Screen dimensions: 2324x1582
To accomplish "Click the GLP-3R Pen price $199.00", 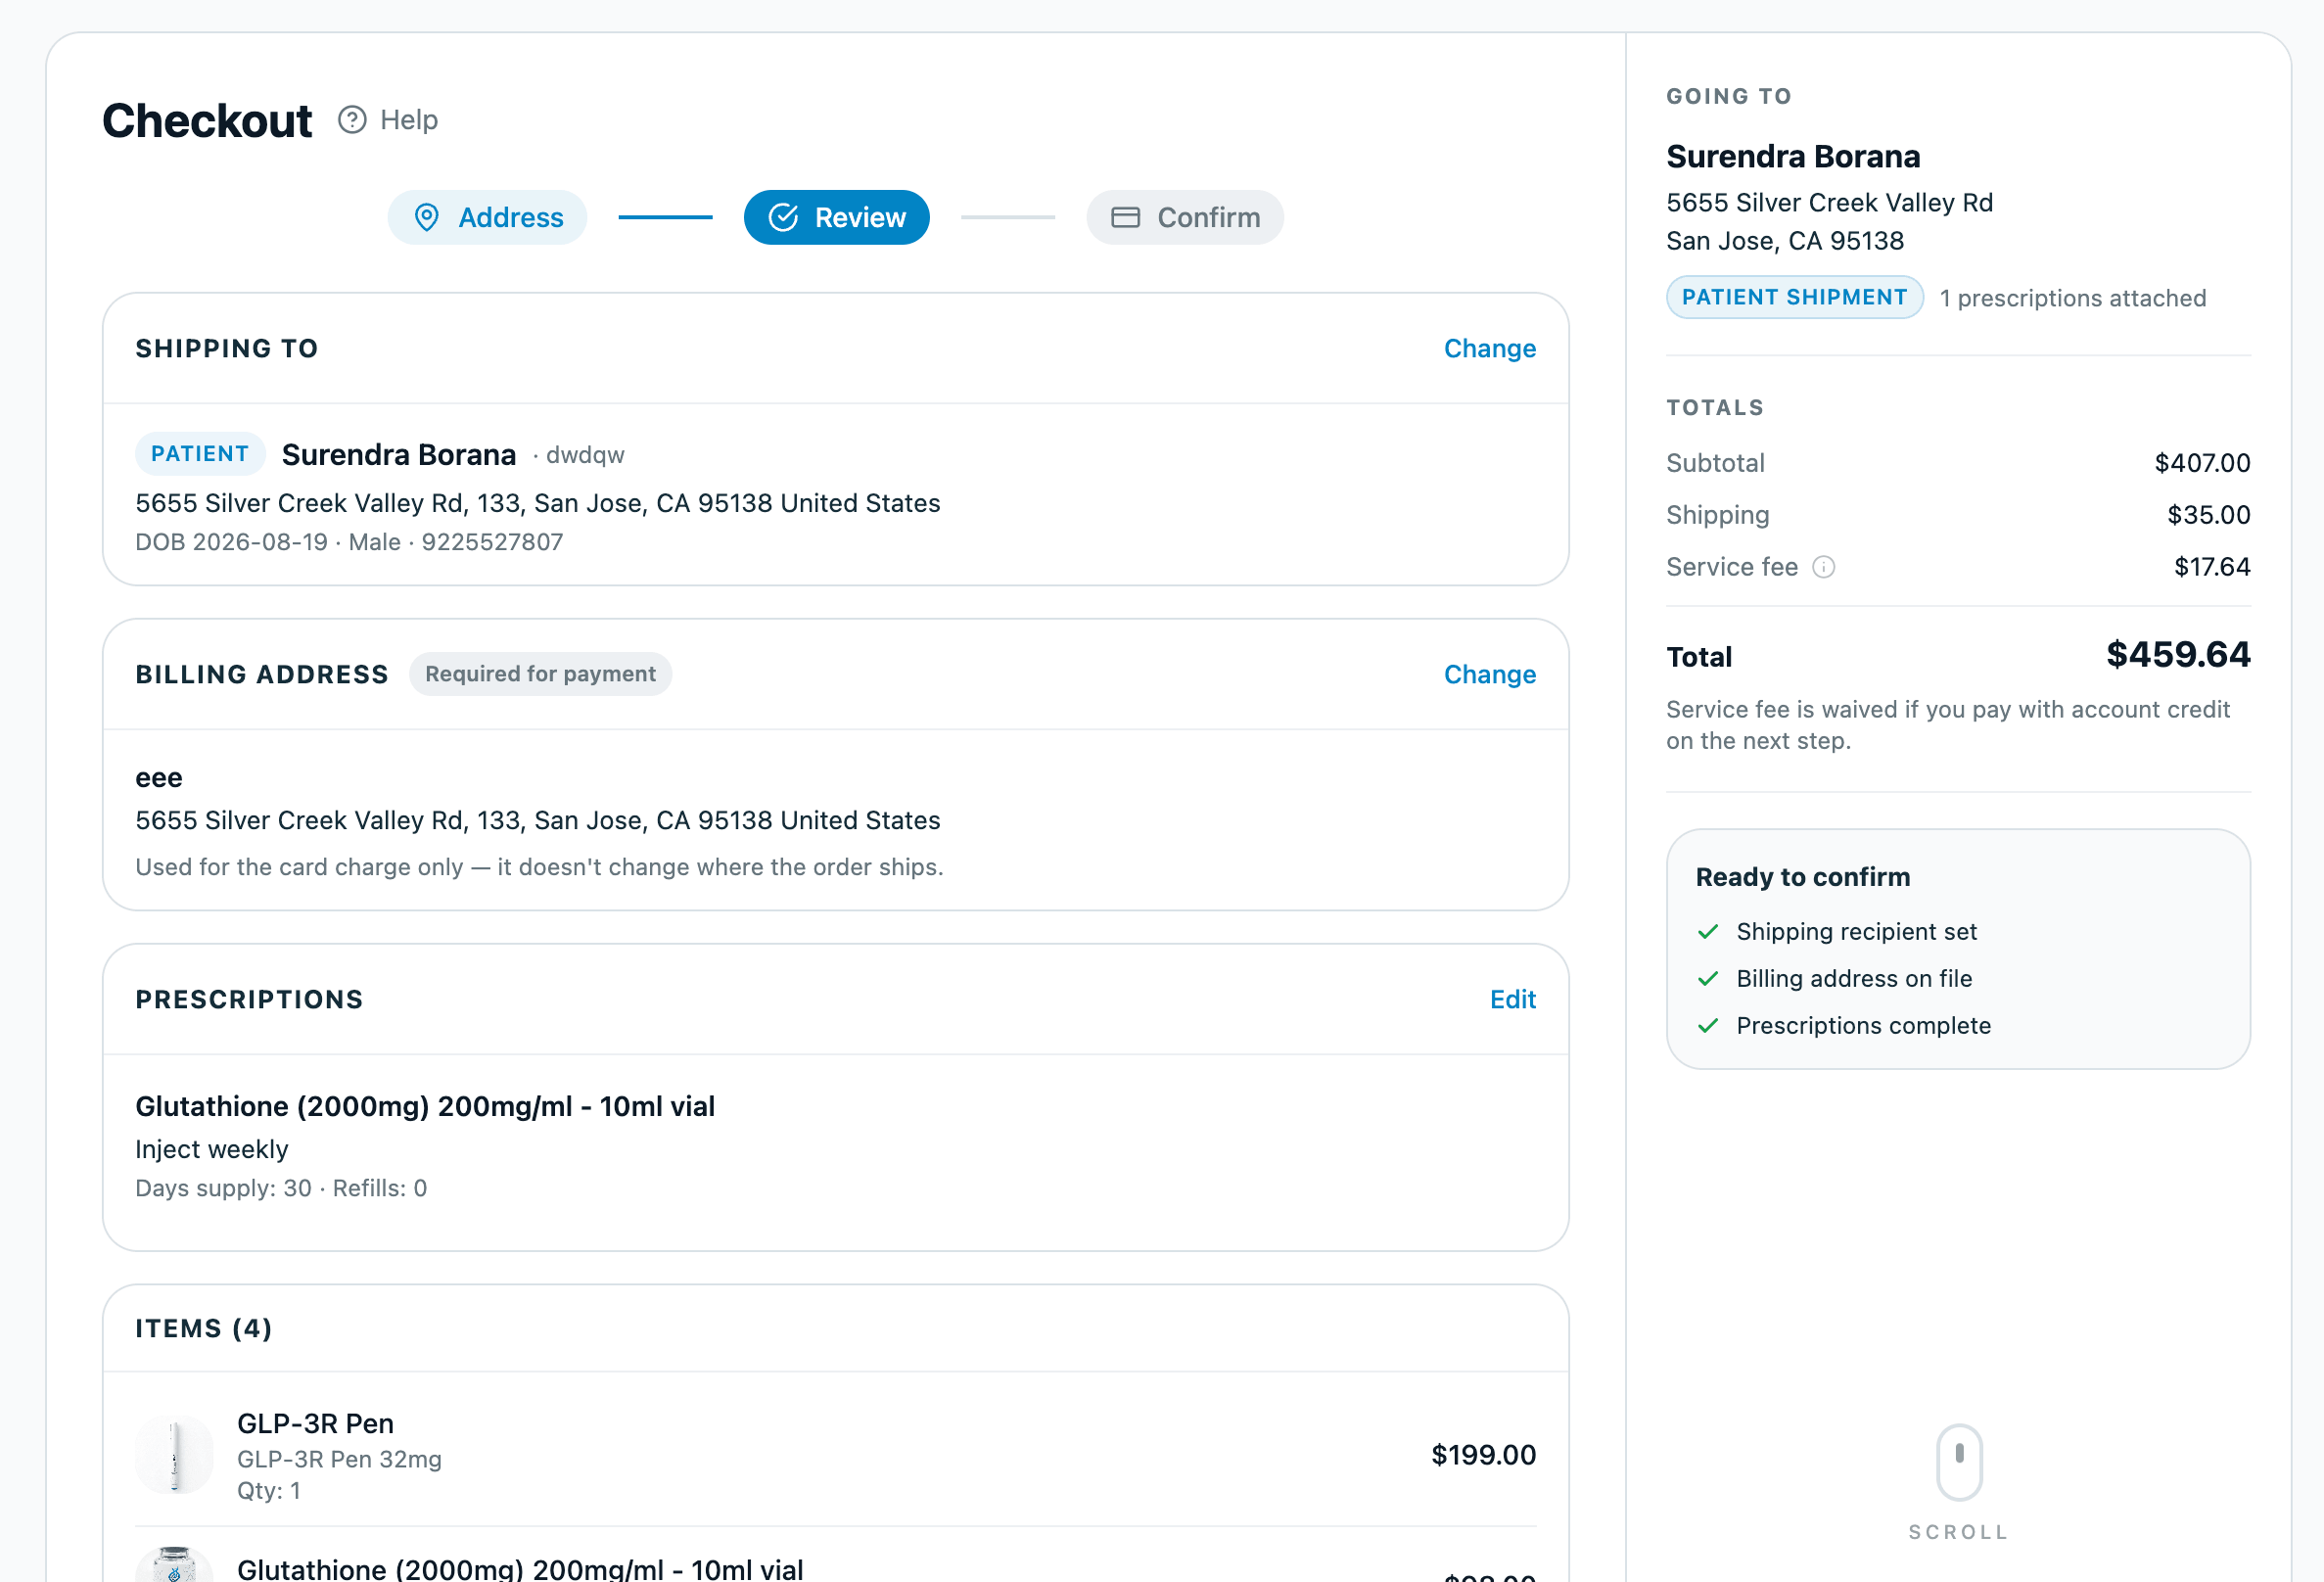I will (1483, 1455).
